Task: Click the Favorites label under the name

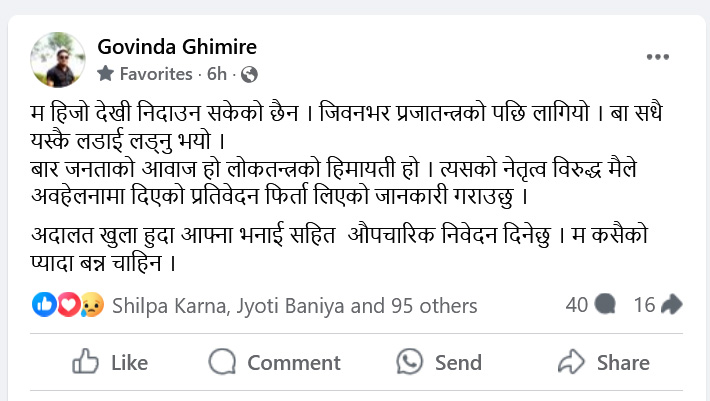Action: pos(155,74)
